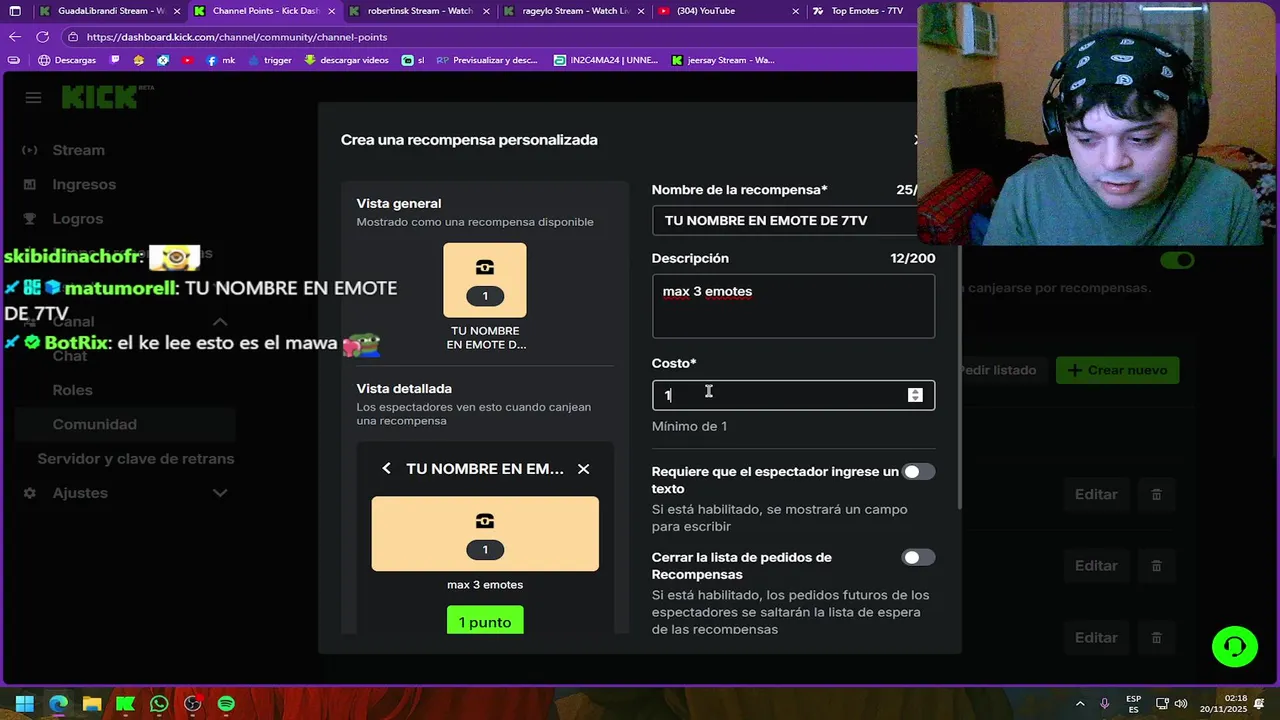Collapse the Canal sidebar section

pos(220,322)
